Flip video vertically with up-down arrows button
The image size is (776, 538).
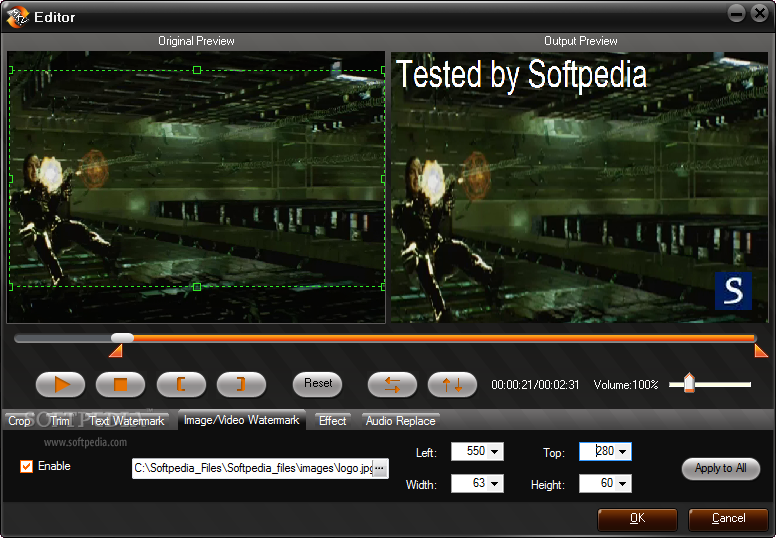pos(452,384)
